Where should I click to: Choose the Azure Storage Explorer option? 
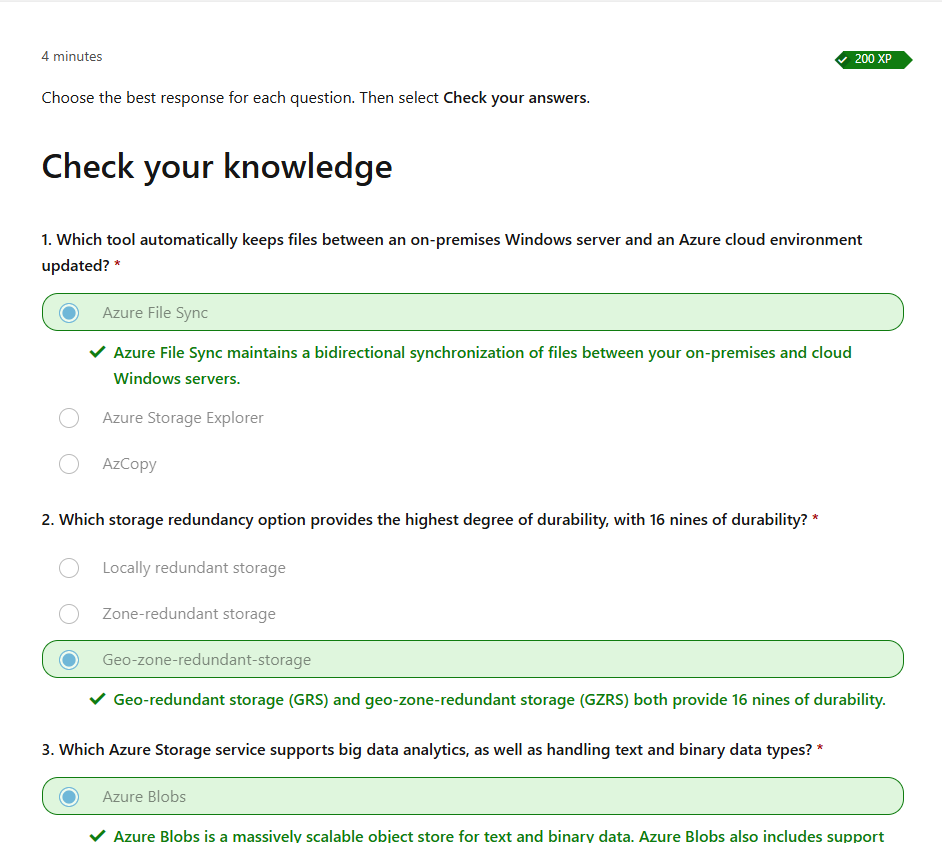point(69,418)
